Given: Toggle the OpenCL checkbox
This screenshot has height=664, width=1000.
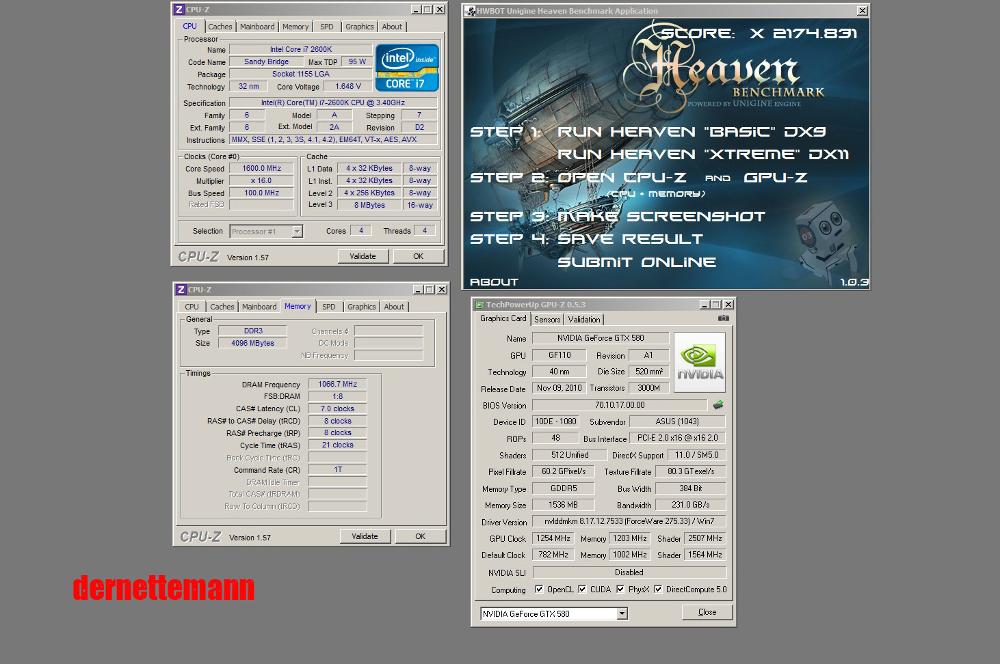Looking at the screenshot, I should click(539, 589).
